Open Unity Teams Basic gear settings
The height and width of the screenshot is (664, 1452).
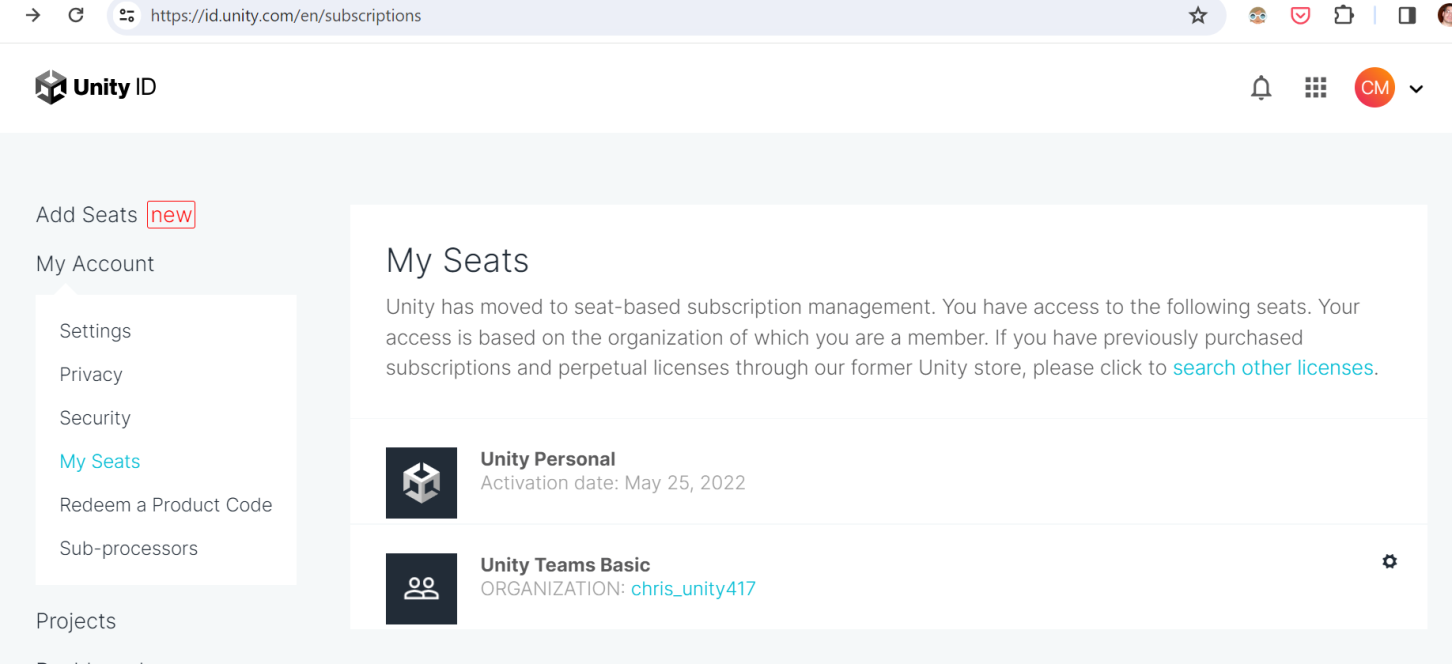pyautogui.click(x=1389, y=562)
